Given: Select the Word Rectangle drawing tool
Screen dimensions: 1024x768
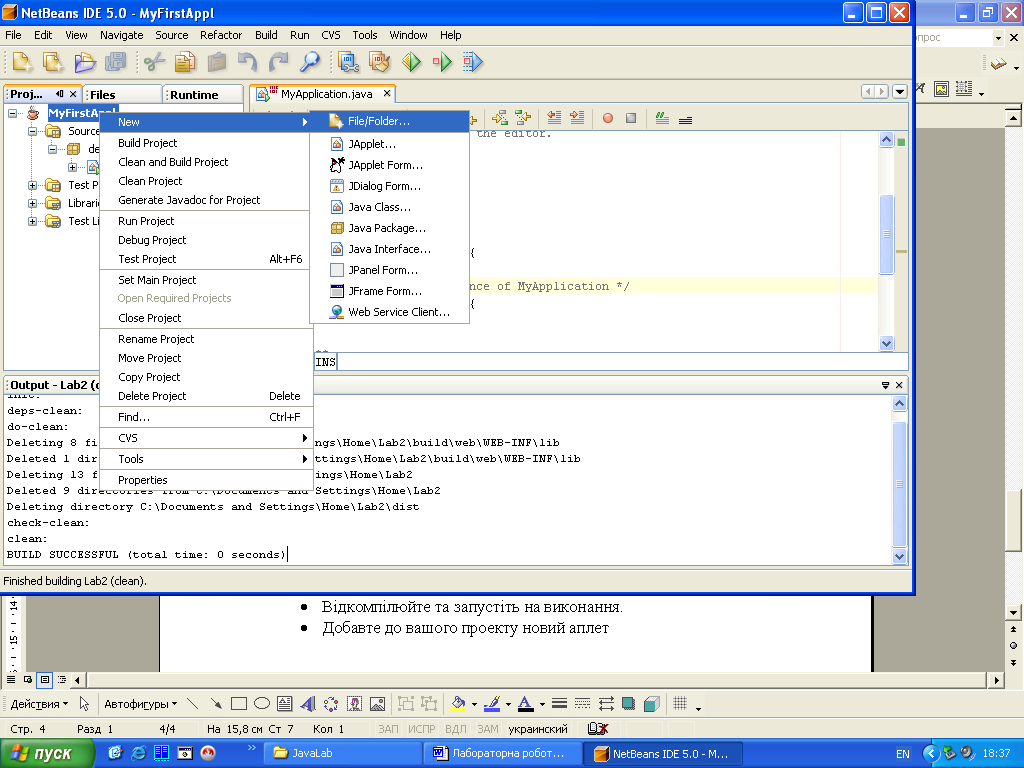Looking at the screenshot, I should [239, 703].
